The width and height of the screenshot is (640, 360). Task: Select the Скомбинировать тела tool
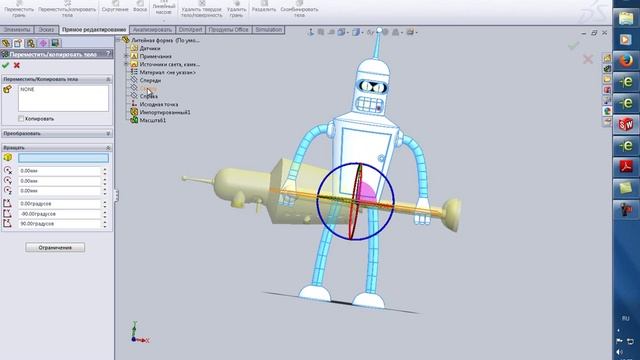tap(299, 9)
